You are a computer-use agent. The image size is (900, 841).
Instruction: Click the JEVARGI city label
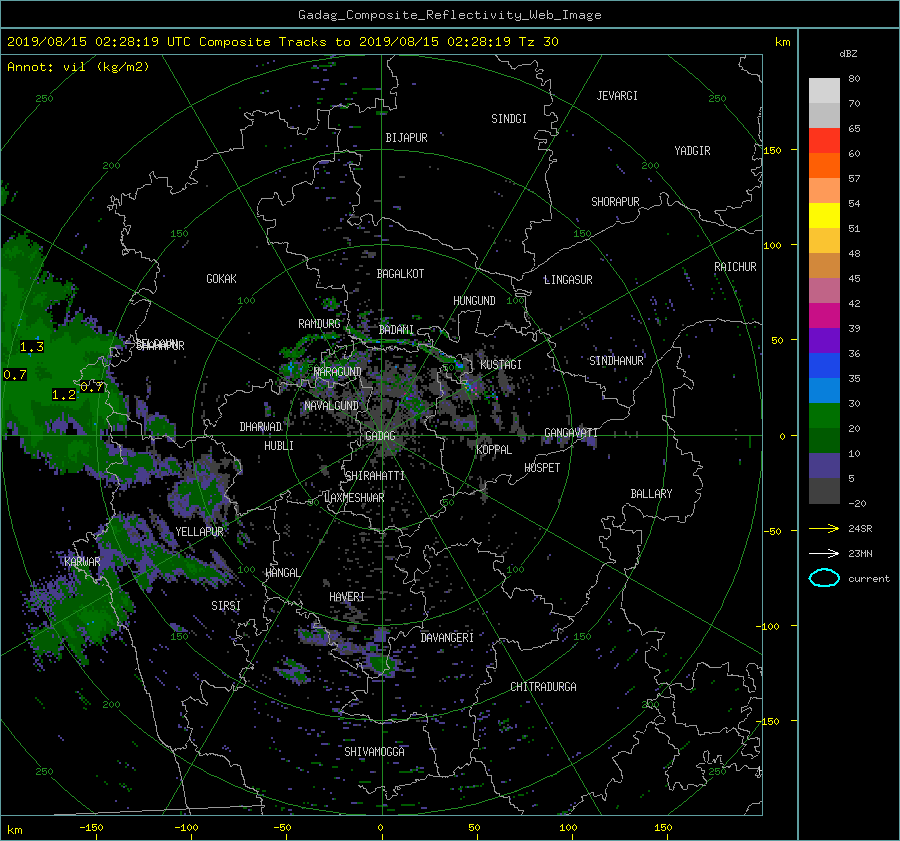617,96
